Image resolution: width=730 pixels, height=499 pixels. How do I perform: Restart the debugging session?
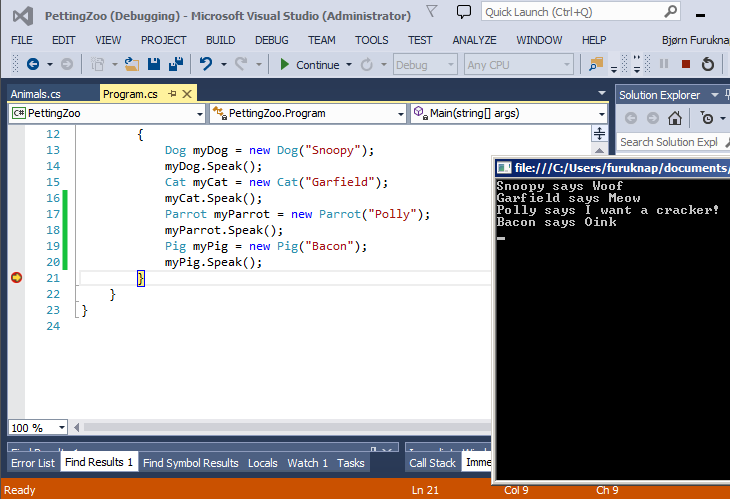[x=708, y=64]
